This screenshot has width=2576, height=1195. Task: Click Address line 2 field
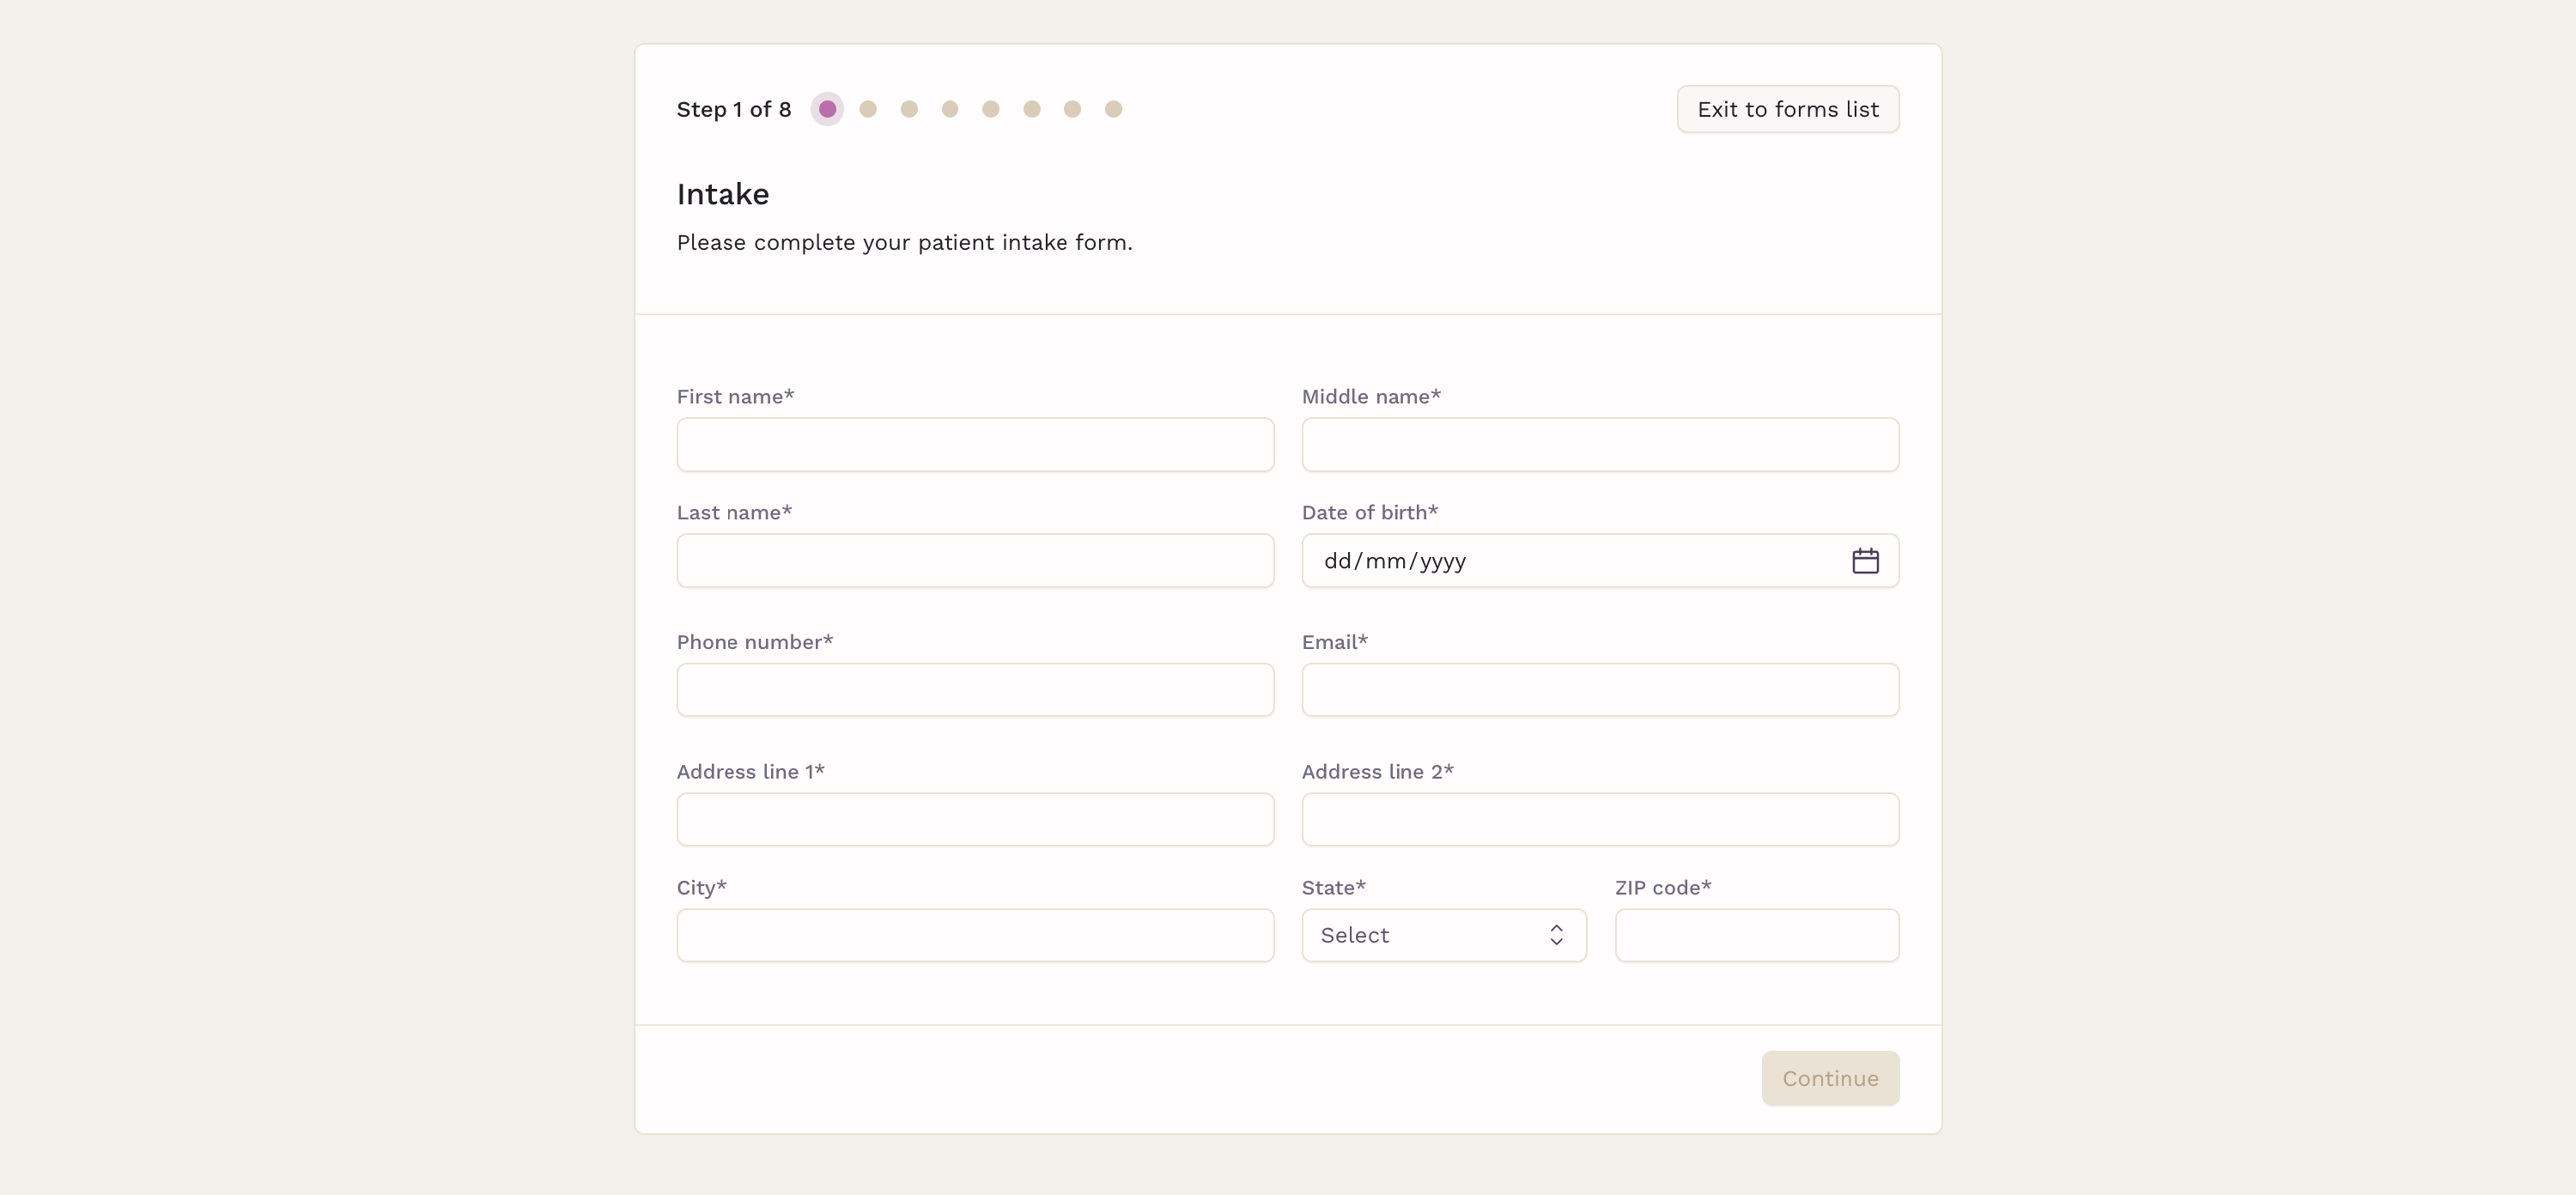pyautogui.click(x=1599, y=820)
